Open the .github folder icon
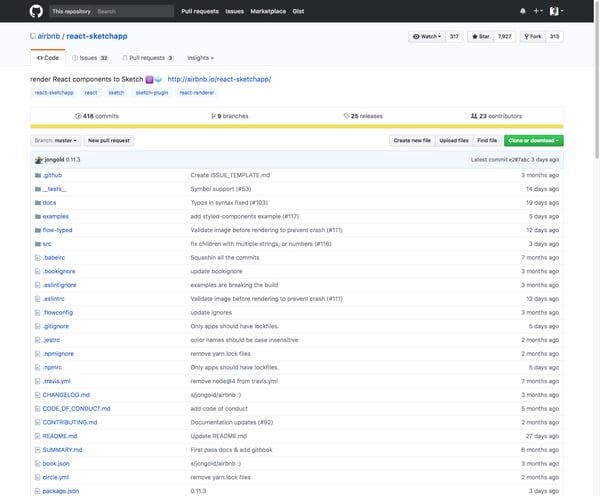 point(38,175)
